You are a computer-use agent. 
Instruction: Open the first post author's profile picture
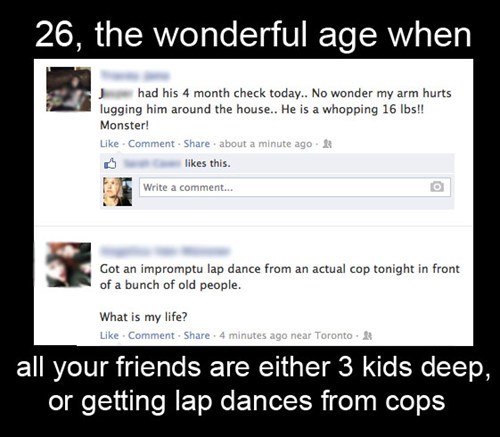point(68,89)
